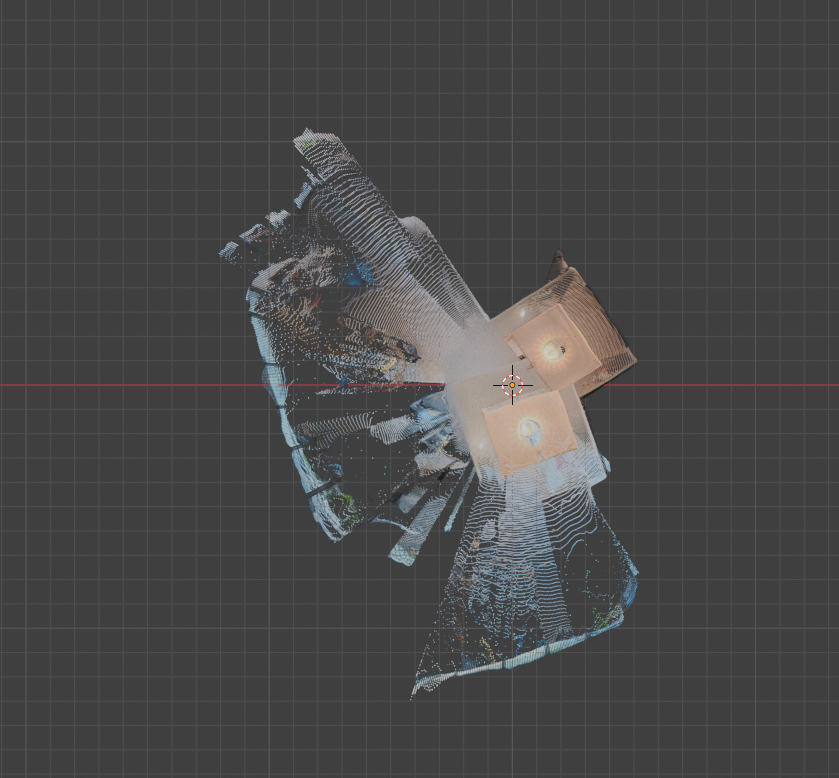Click the glowing light in the upper beige panel

[551, 349]
